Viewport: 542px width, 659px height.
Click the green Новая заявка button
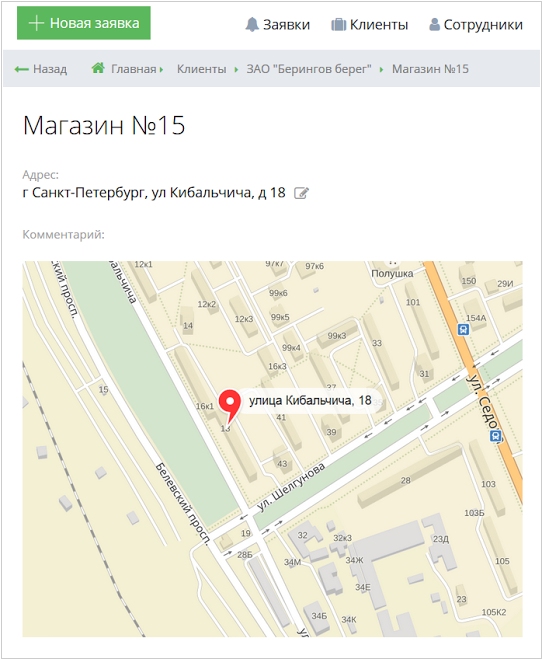coord(84,23)
